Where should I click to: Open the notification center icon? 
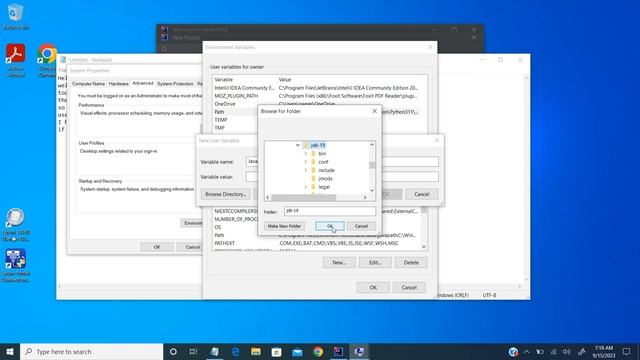627,351
